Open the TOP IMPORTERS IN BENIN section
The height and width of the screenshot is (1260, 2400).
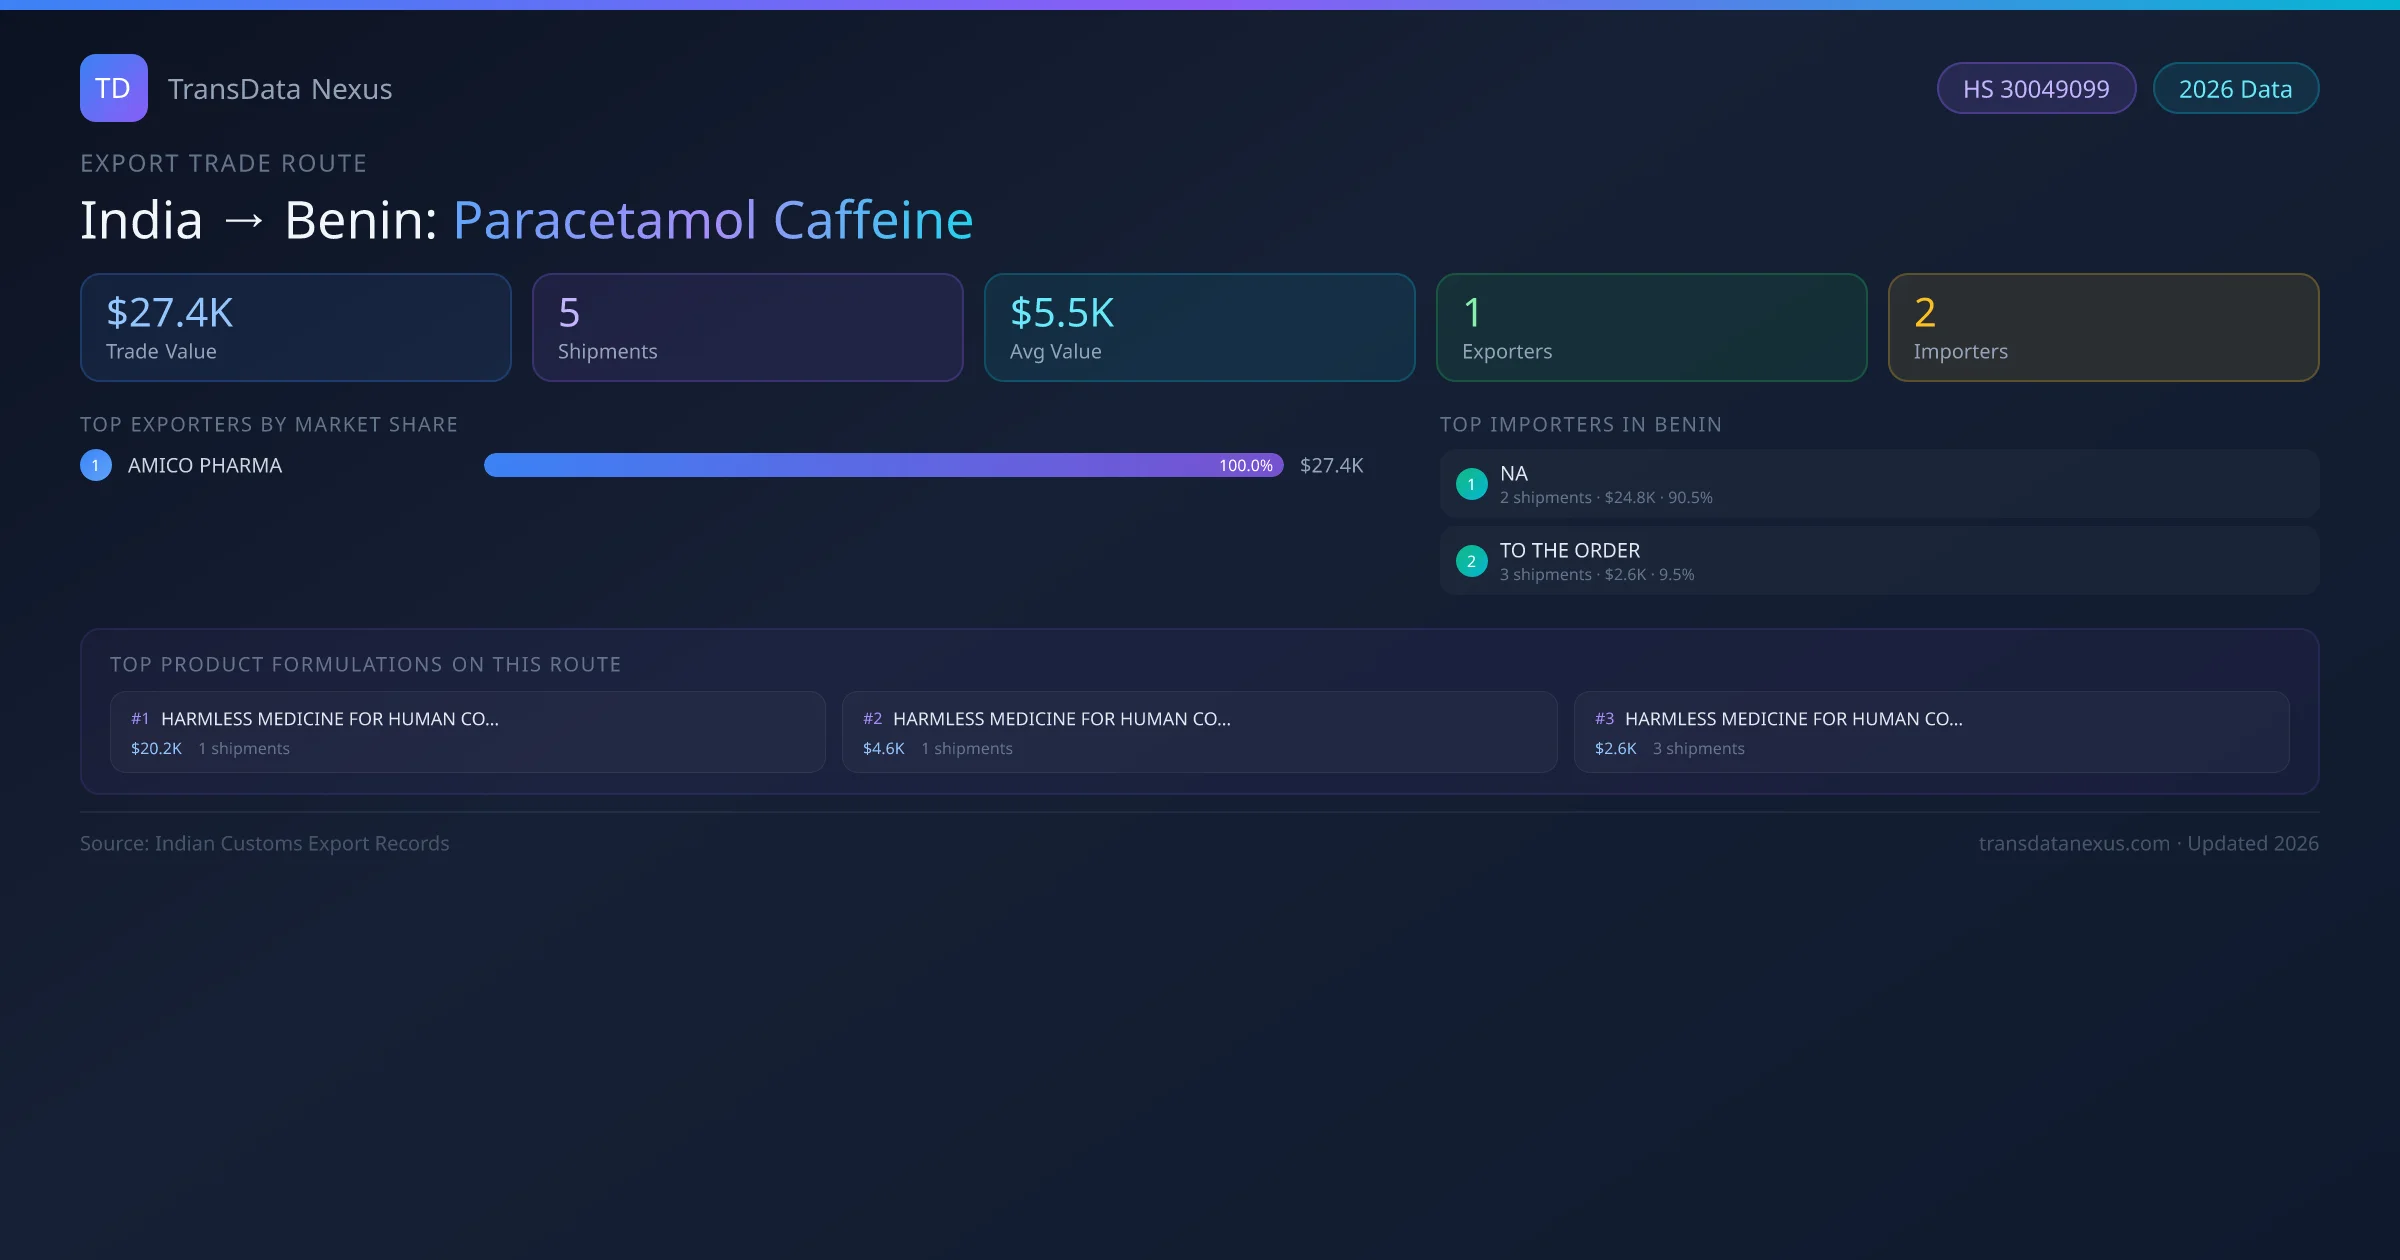tap(1581, 424)
